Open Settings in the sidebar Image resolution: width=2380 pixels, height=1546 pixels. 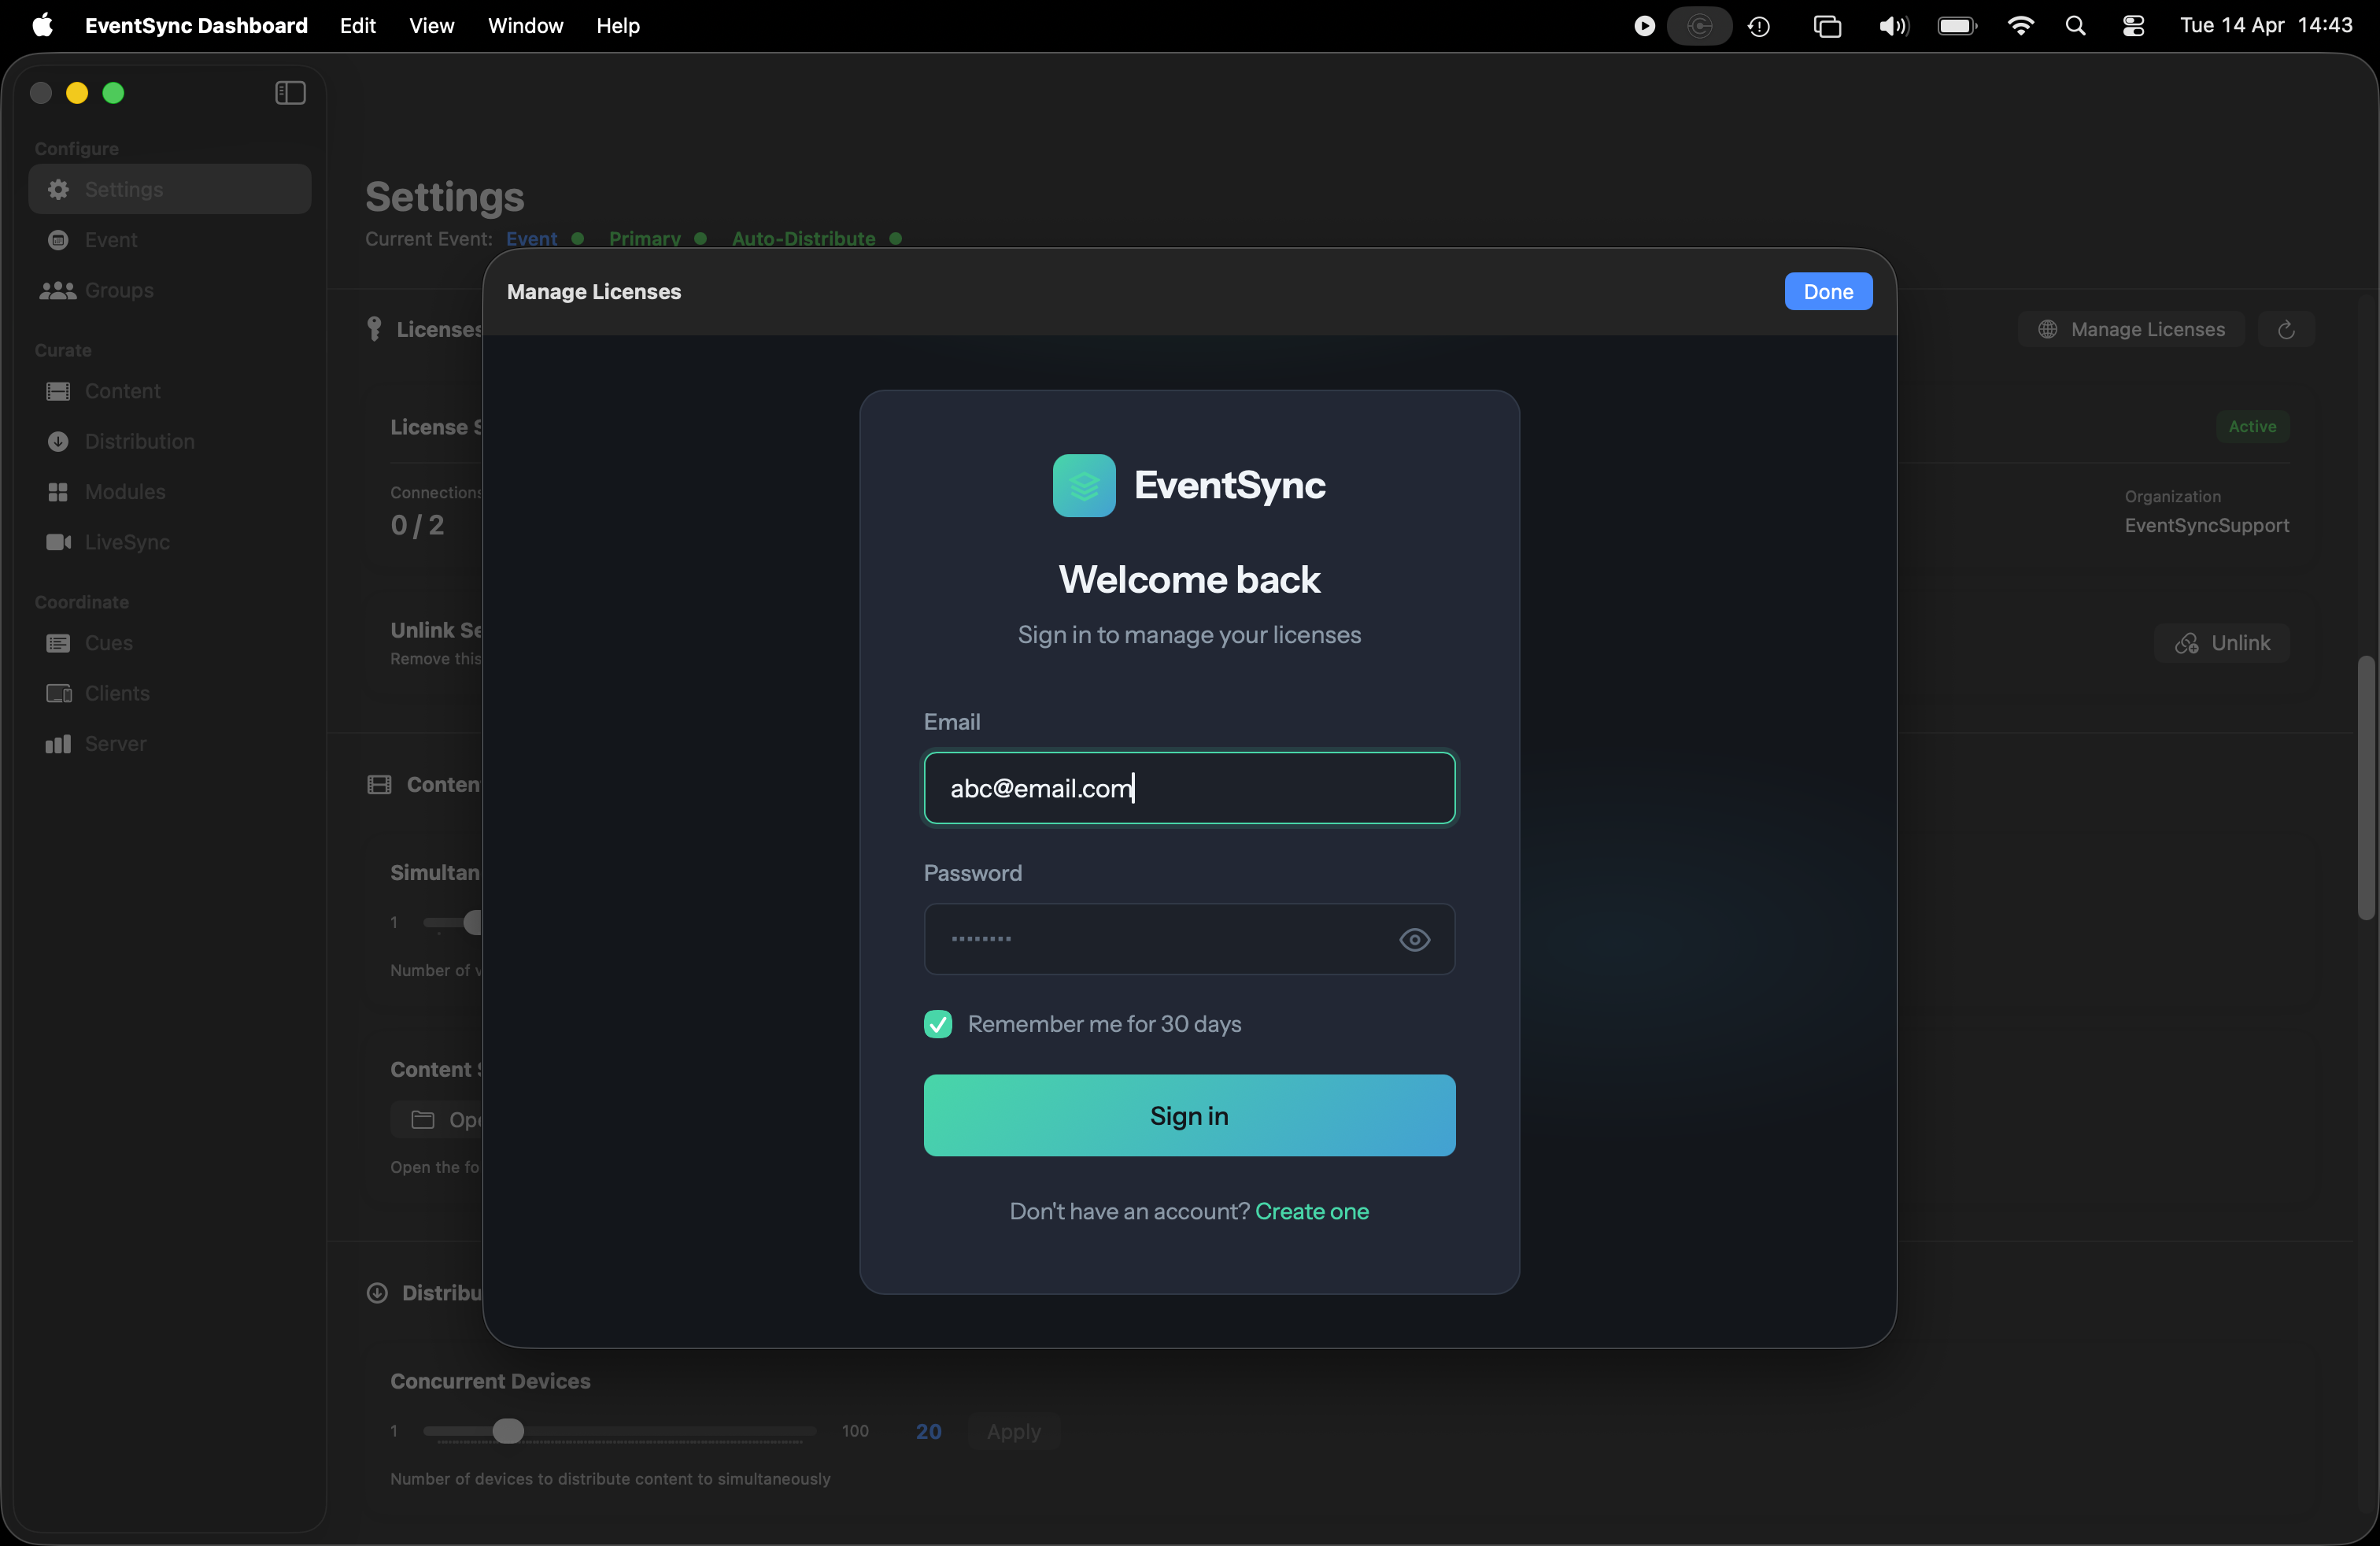170,189
